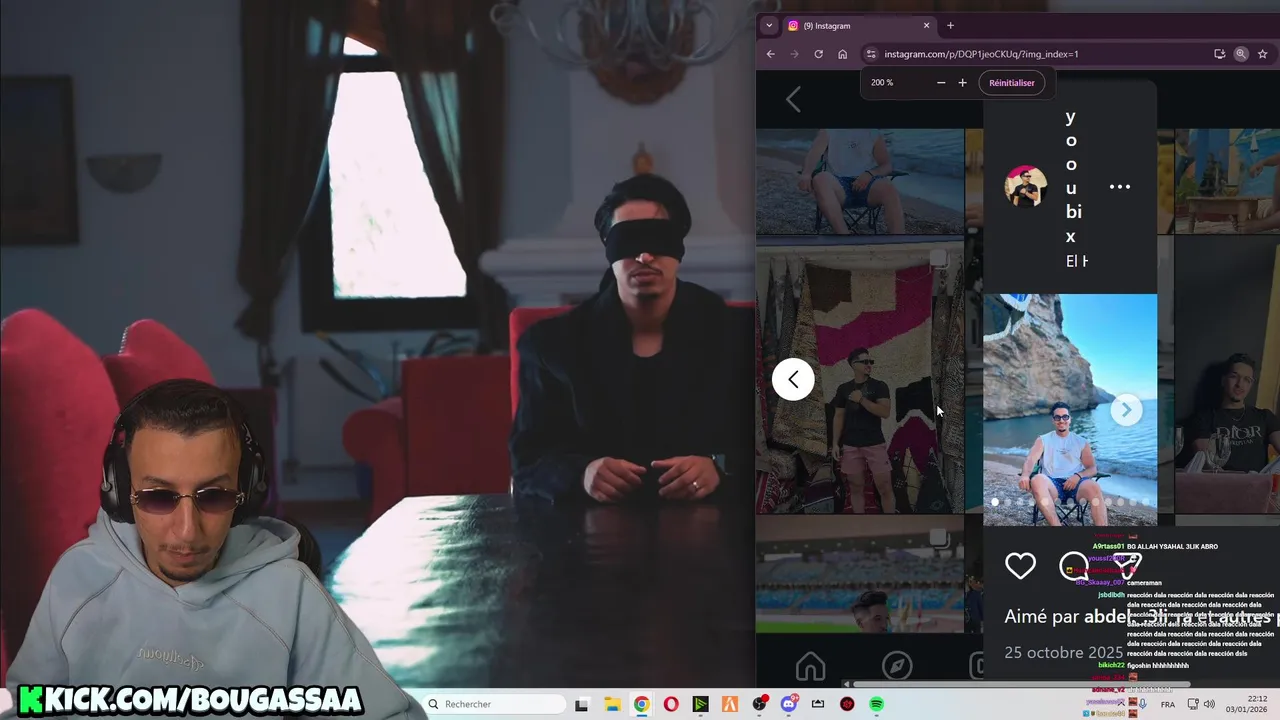The width and height of the screenshot is (1280, 720).
Task: Switch to Chrome on the taskbar
Action: tap(641, 704)
